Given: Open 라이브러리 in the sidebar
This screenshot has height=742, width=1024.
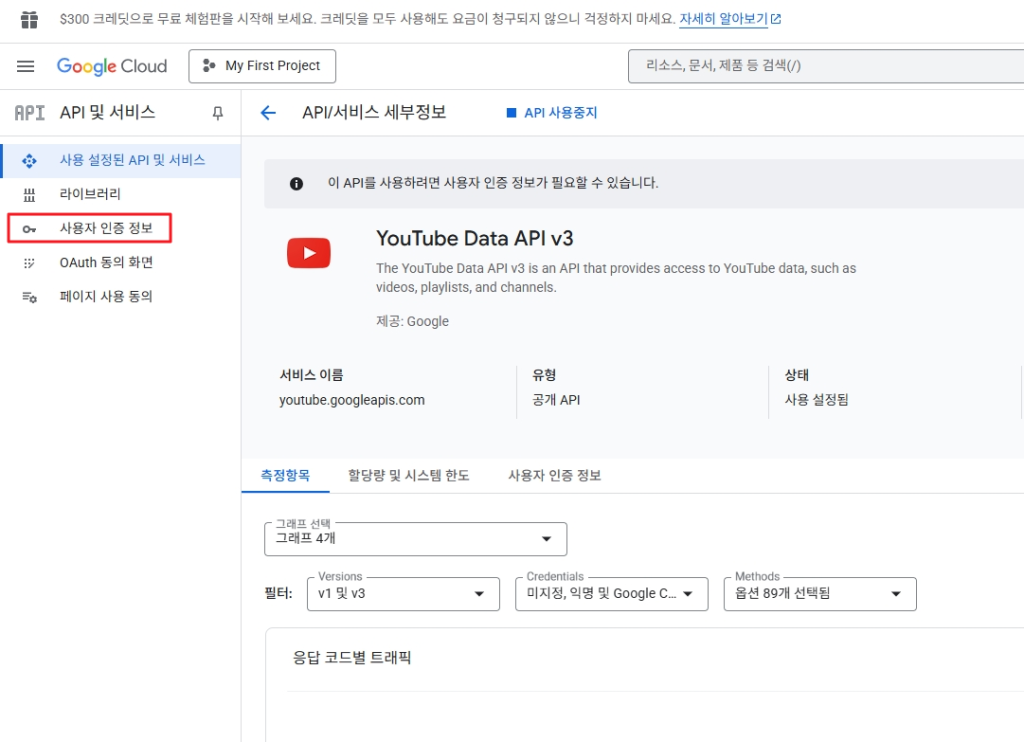Looking at the screenshot, I should point(90,194).
